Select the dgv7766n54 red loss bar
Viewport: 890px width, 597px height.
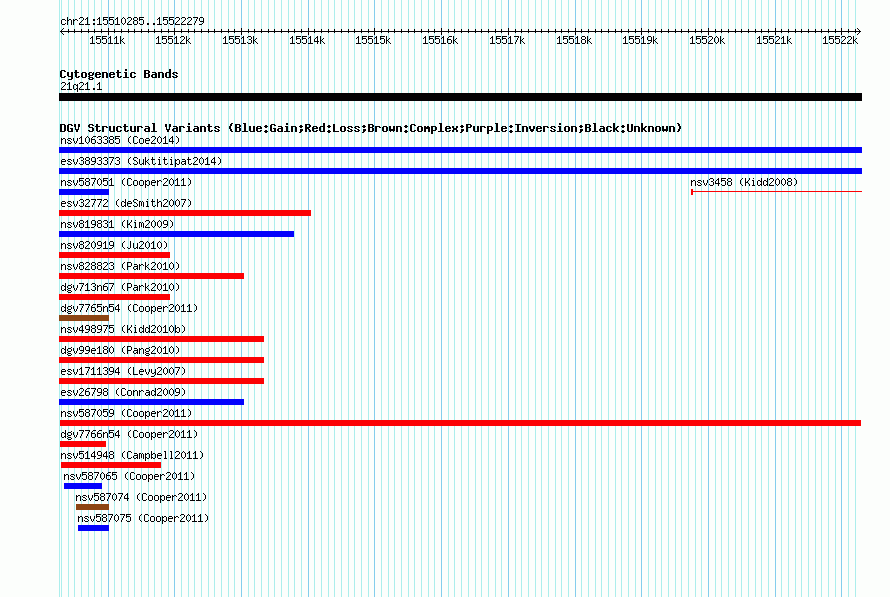pos(83,444)
